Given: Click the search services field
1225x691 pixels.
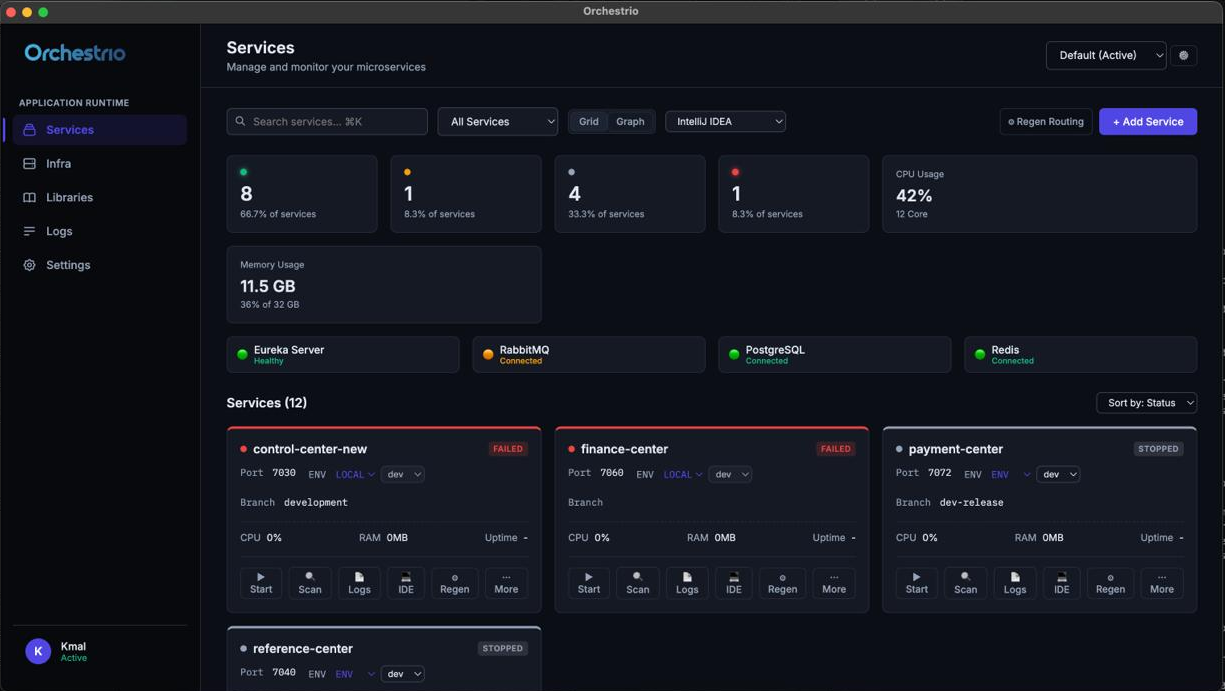Looking at the screenshot, I should (327, 121).
